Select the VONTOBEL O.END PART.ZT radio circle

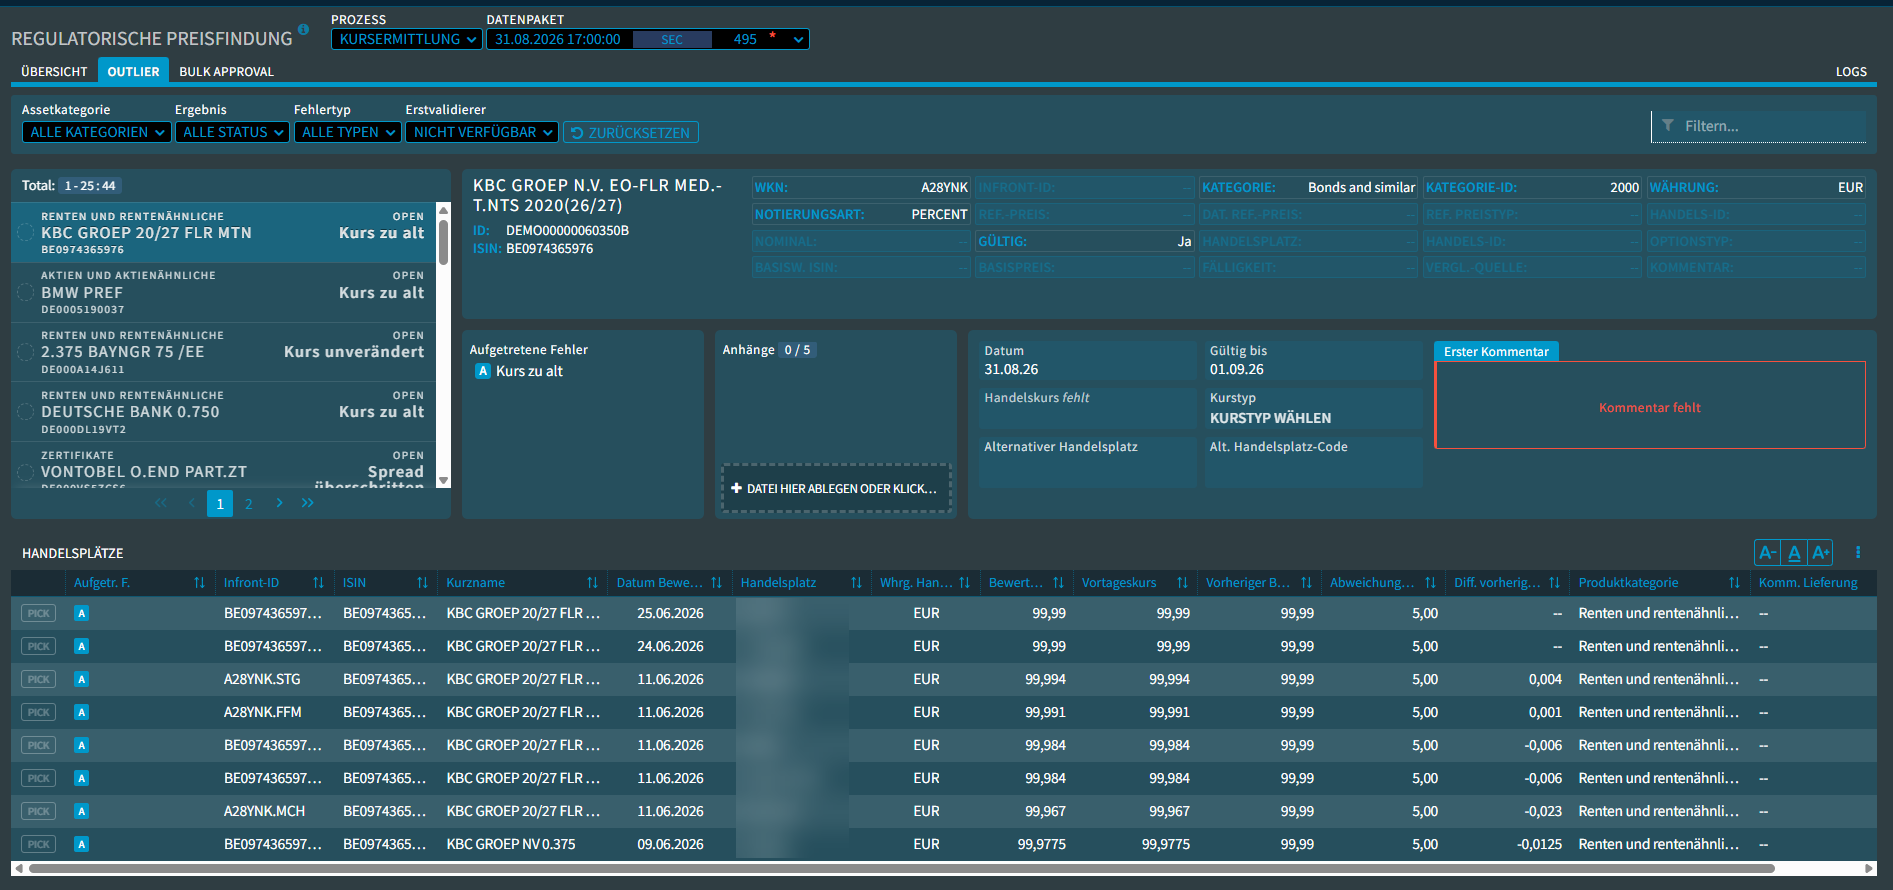[x=26, y=471]
